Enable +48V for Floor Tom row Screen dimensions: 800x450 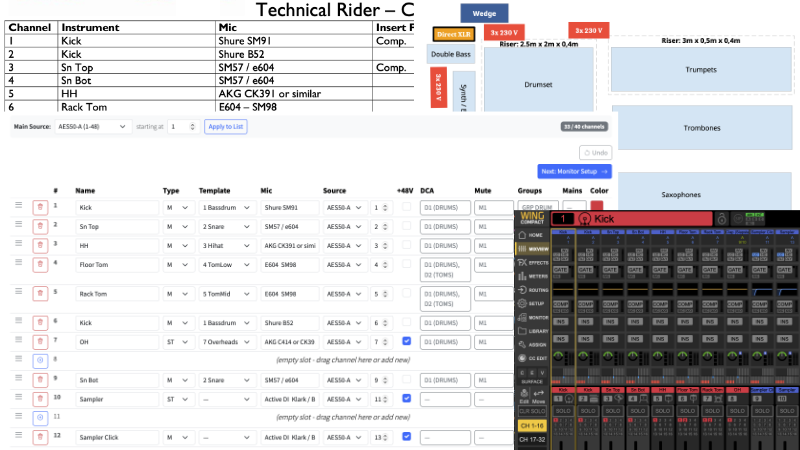point(406,264)
